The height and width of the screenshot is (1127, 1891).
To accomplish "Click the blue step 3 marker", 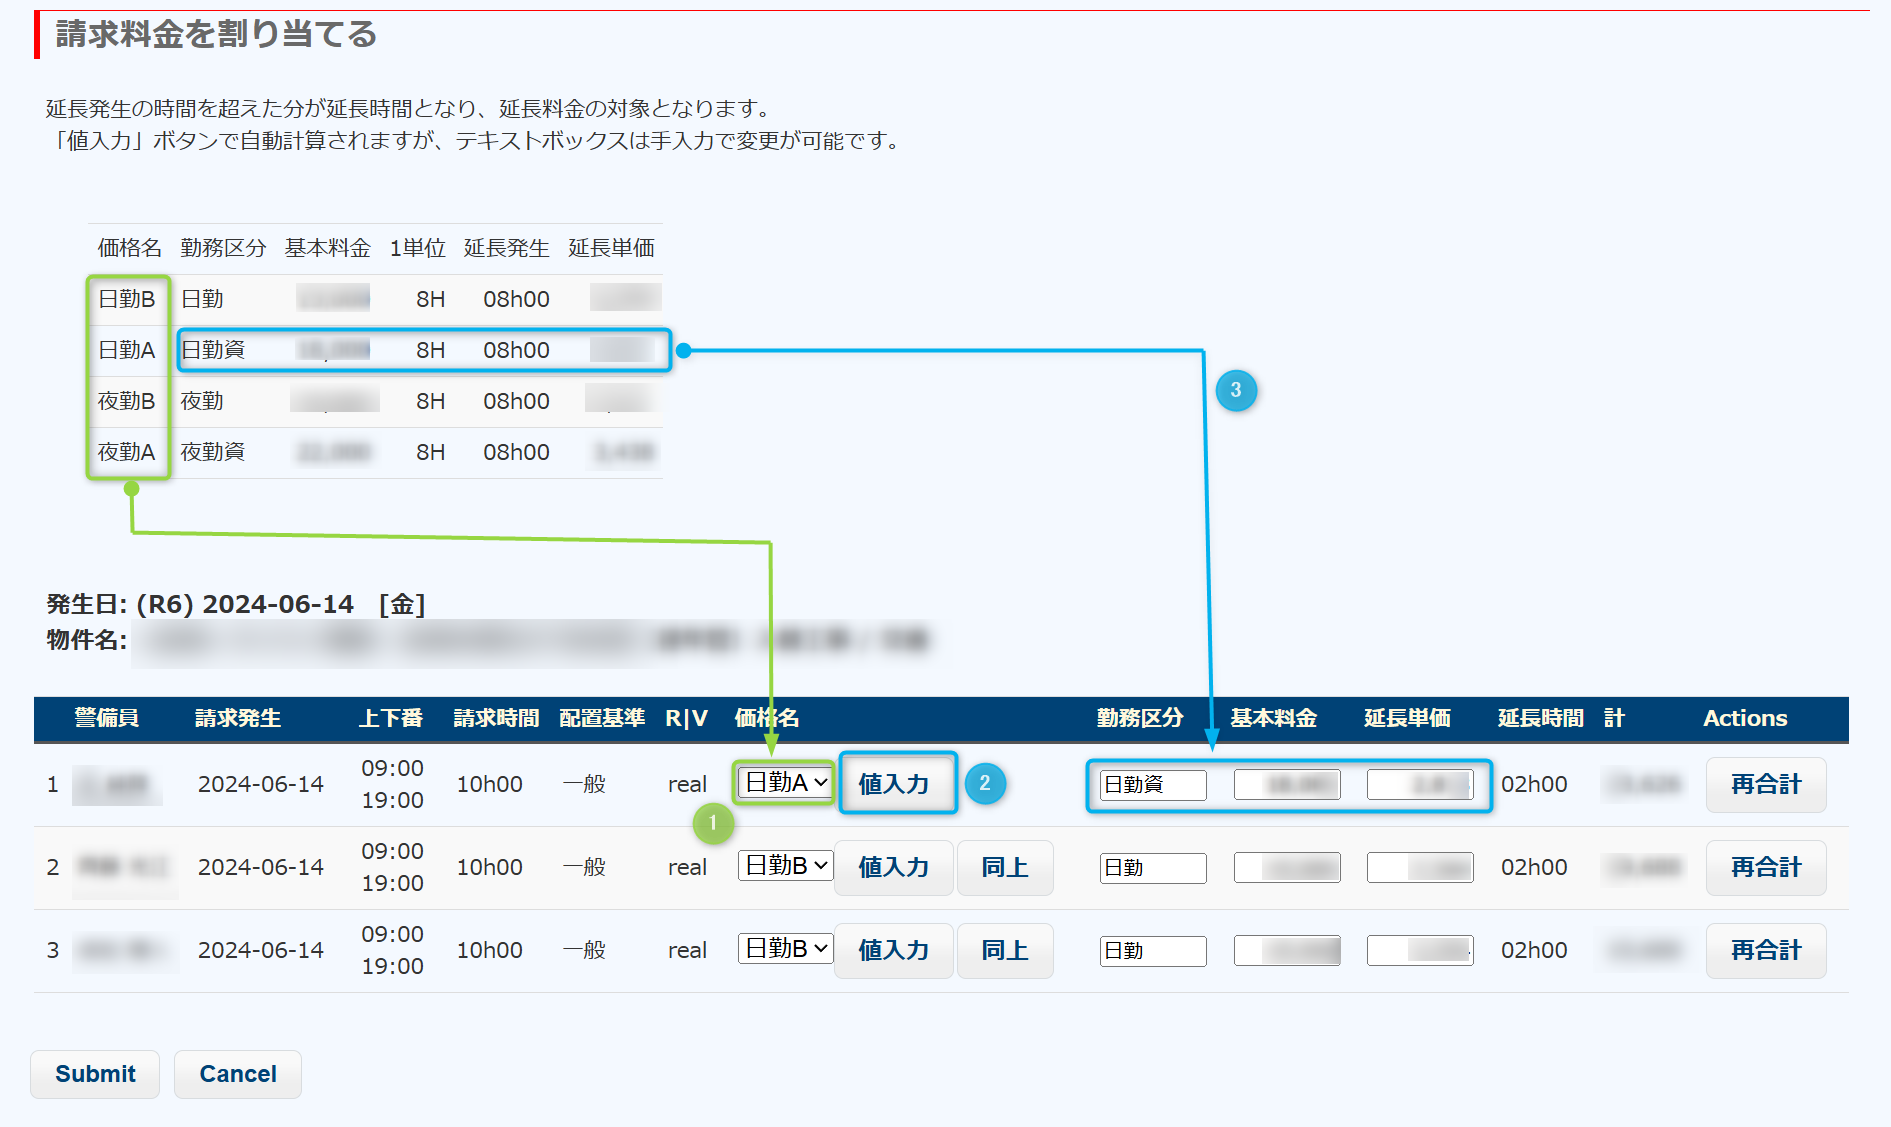I will [x=1236, y=390].
